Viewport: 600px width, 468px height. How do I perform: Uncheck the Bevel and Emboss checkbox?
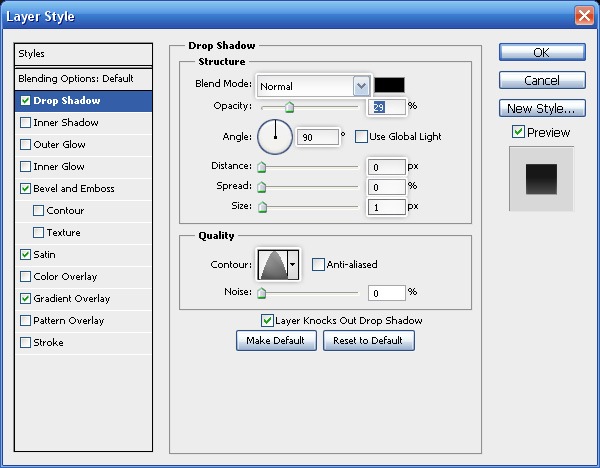(x=25, y=189)
